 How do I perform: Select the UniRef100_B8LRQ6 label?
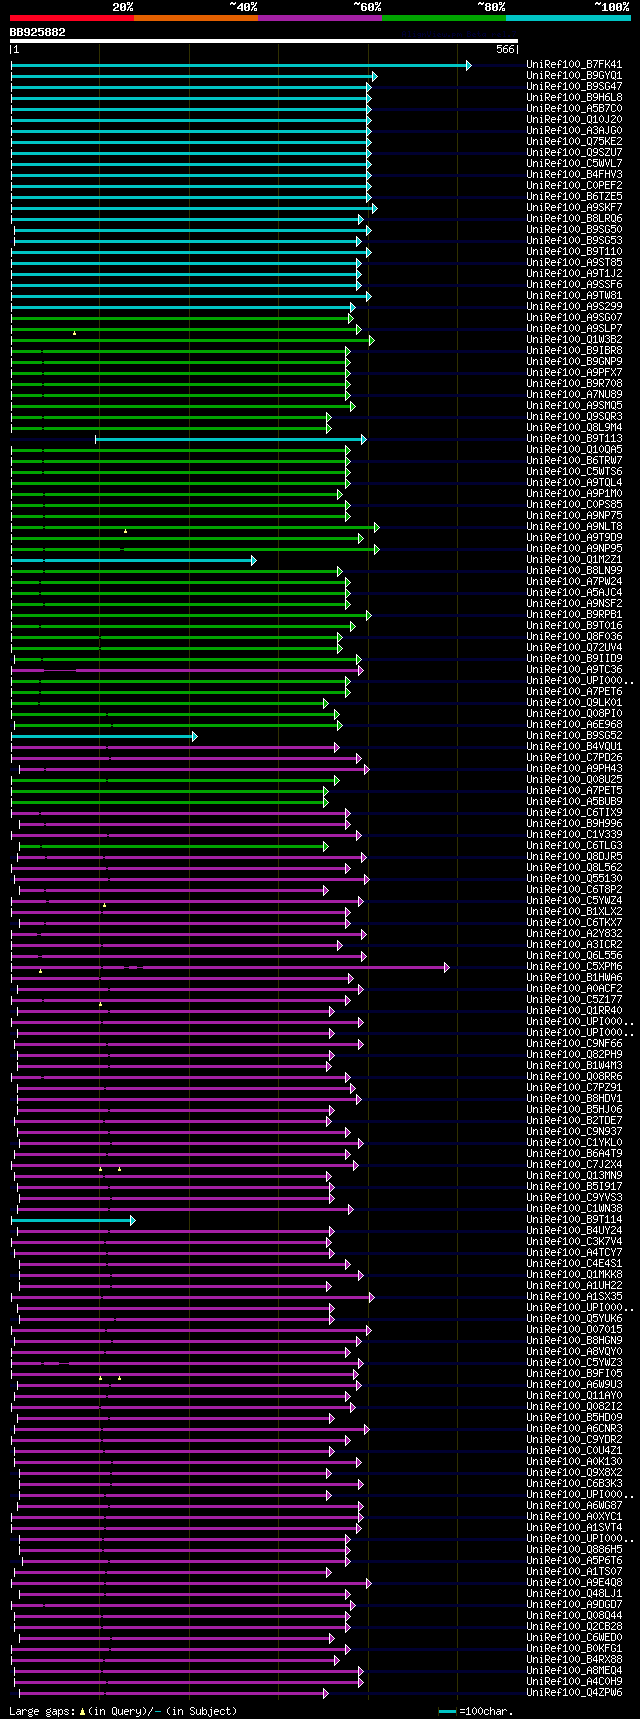point(574,218)
